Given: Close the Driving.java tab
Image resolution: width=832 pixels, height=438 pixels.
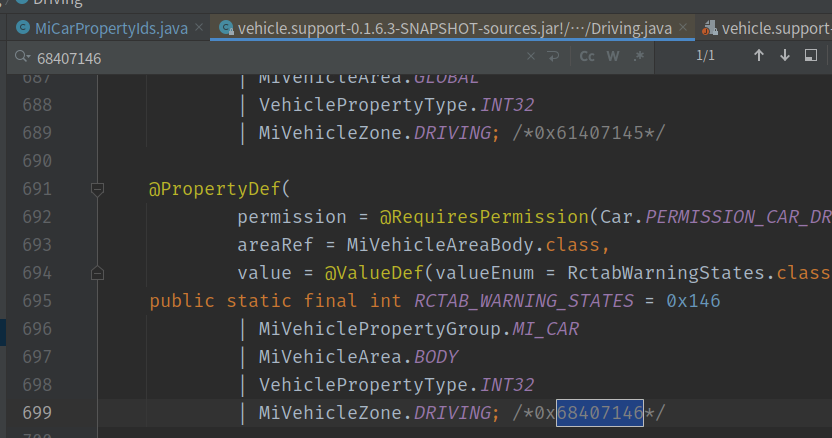Looking at the screenshot, I should [x=683, y=27].
